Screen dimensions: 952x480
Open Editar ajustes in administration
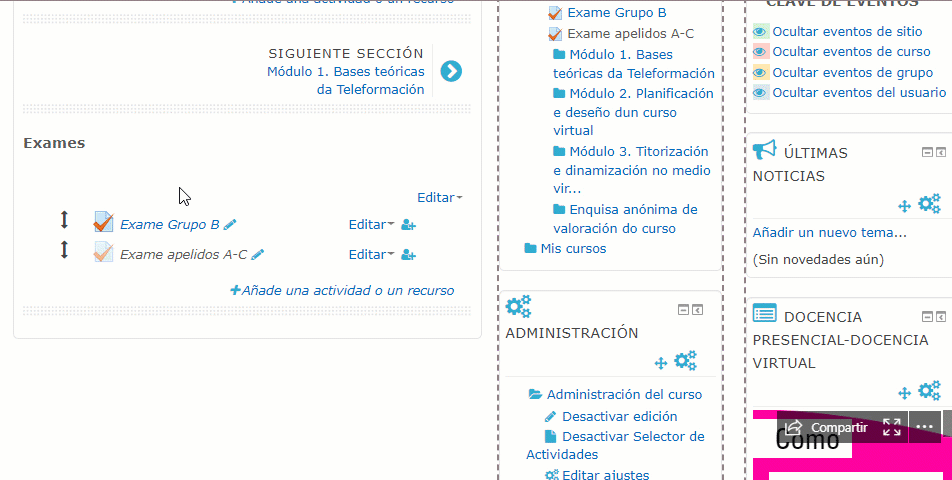[605, 475]
